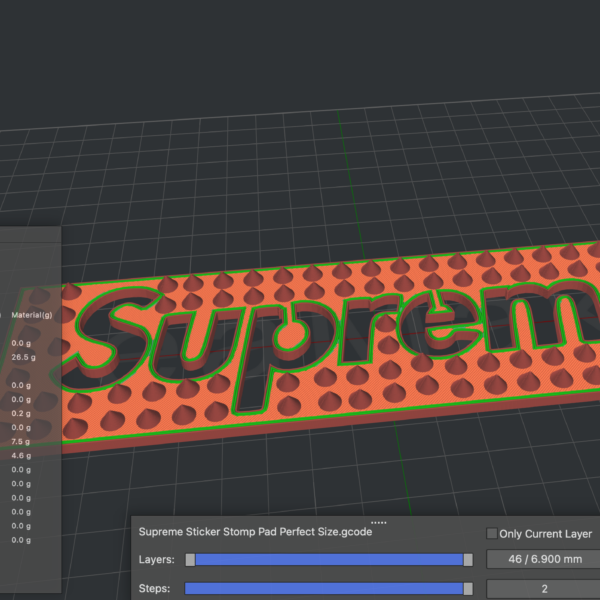Click the 4.6 g material value
This screenshot has width=600, height=600.
21,456
